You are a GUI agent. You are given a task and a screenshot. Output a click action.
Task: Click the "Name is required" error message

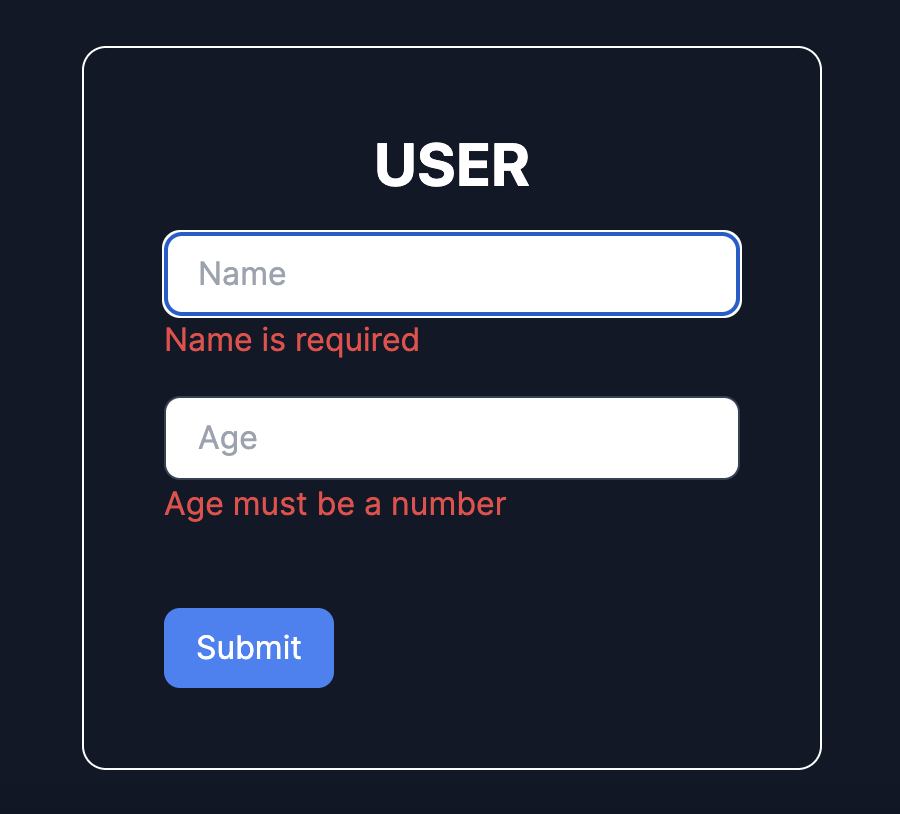pos(291,340)
